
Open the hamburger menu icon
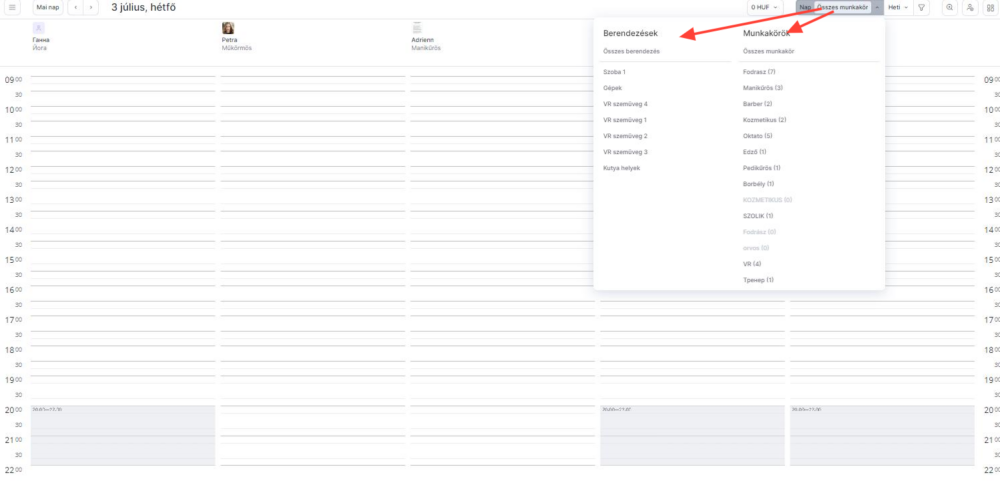point(12,8)
